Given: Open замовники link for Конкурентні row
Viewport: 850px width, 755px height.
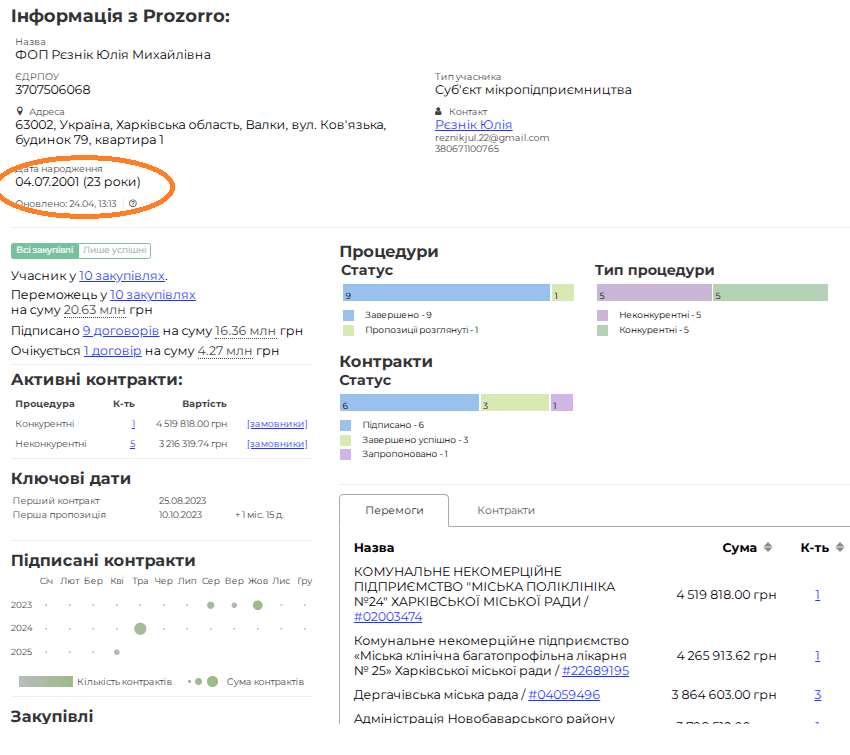Looking at the screenshot, I should coord(277,424).
